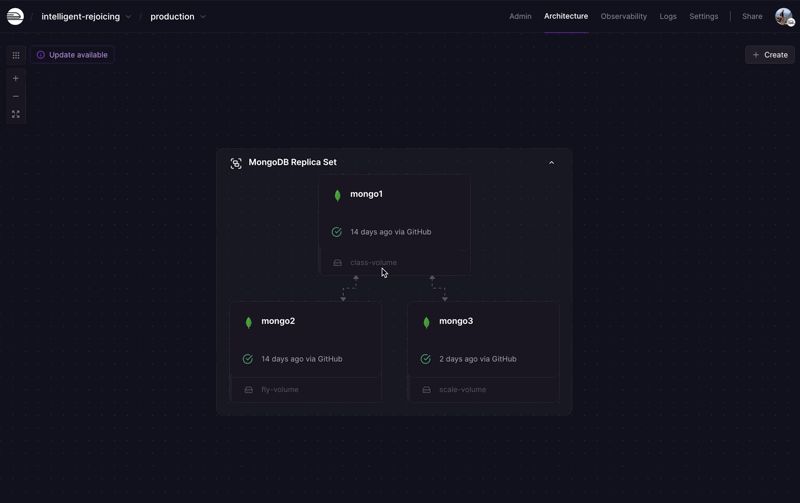This screenshot has height=503, width=800.
Task: Open the Settings tab
Action: [704, 16]
